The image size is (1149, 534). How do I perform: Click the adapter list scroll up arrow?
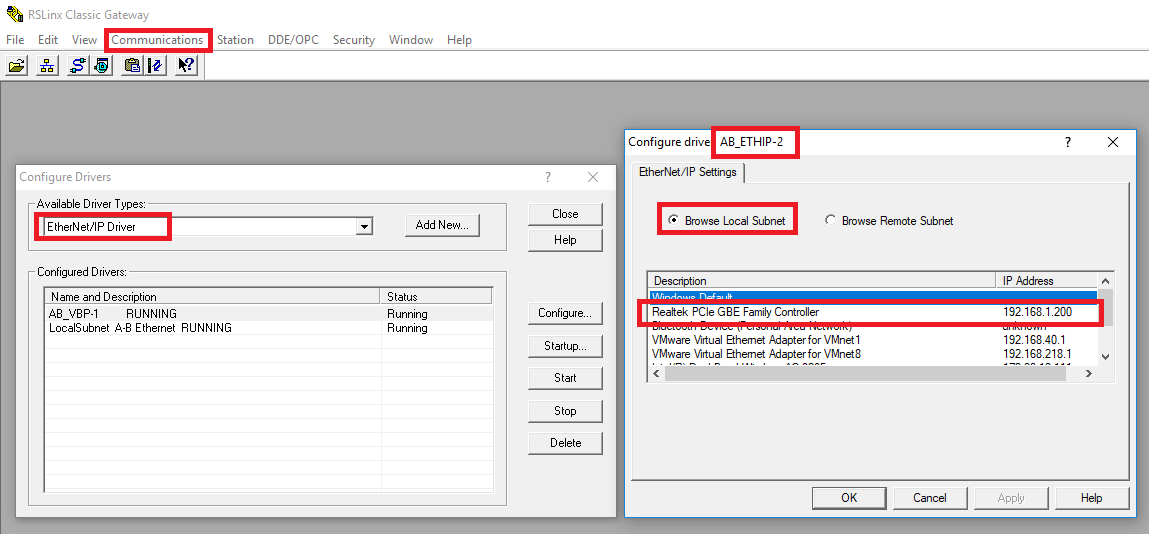click(1106, 281)
